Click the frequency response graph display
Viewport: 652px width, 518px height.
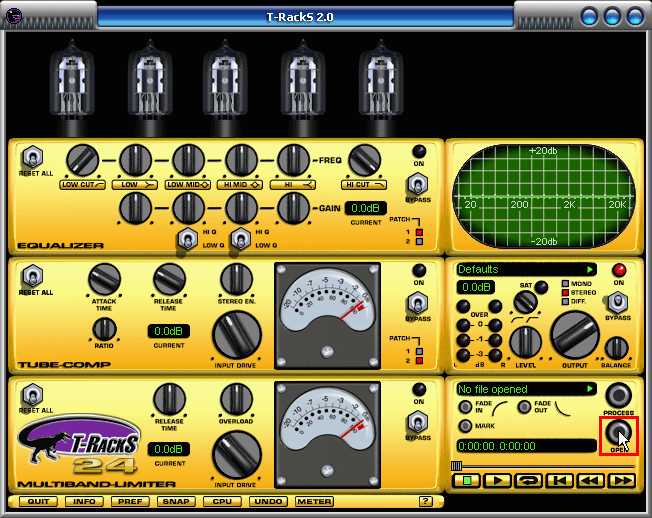point(544,196)
